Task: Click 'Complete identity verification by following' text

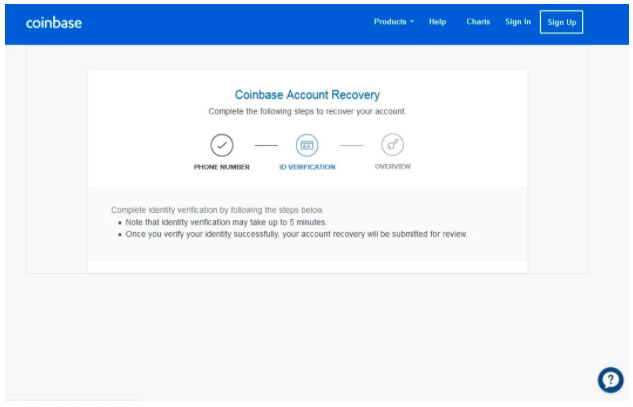Action: (217, 210)
